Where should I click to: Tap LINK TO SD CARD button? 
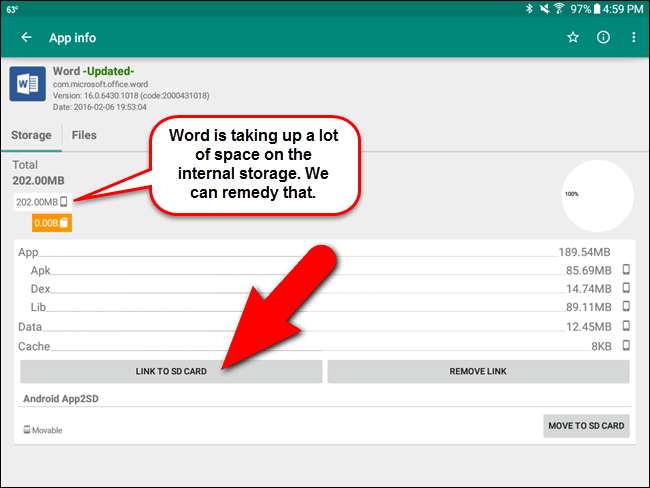[171, 371]
